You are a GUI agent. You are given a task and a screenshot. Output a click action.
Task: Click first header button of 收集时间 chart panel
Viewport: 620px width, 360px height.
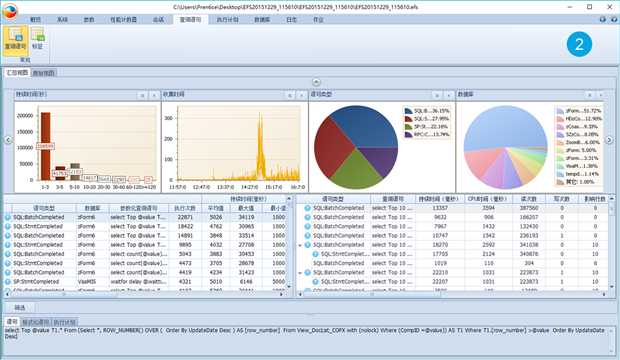pyautogui.click(x=290, y=95)
